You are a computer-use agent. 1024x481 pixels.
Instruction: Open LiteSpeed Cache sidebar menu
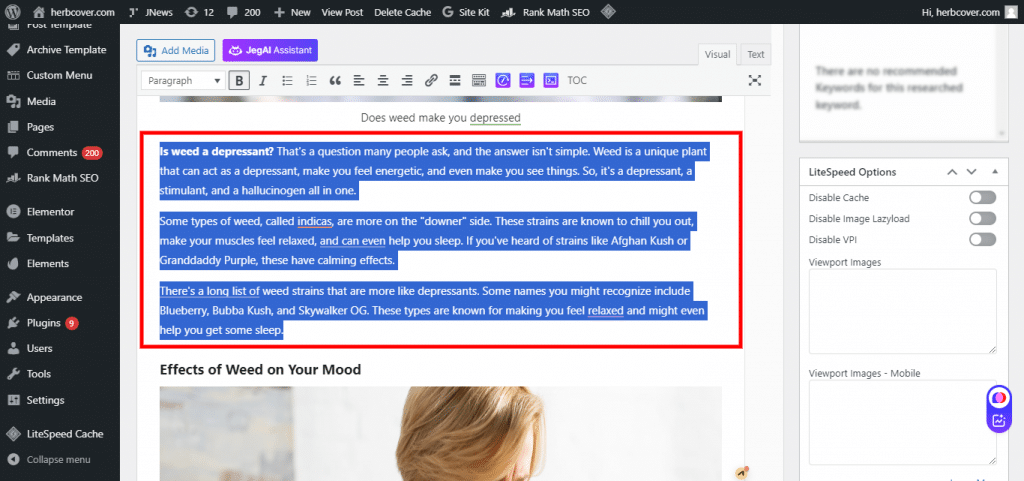pos(60,433)
